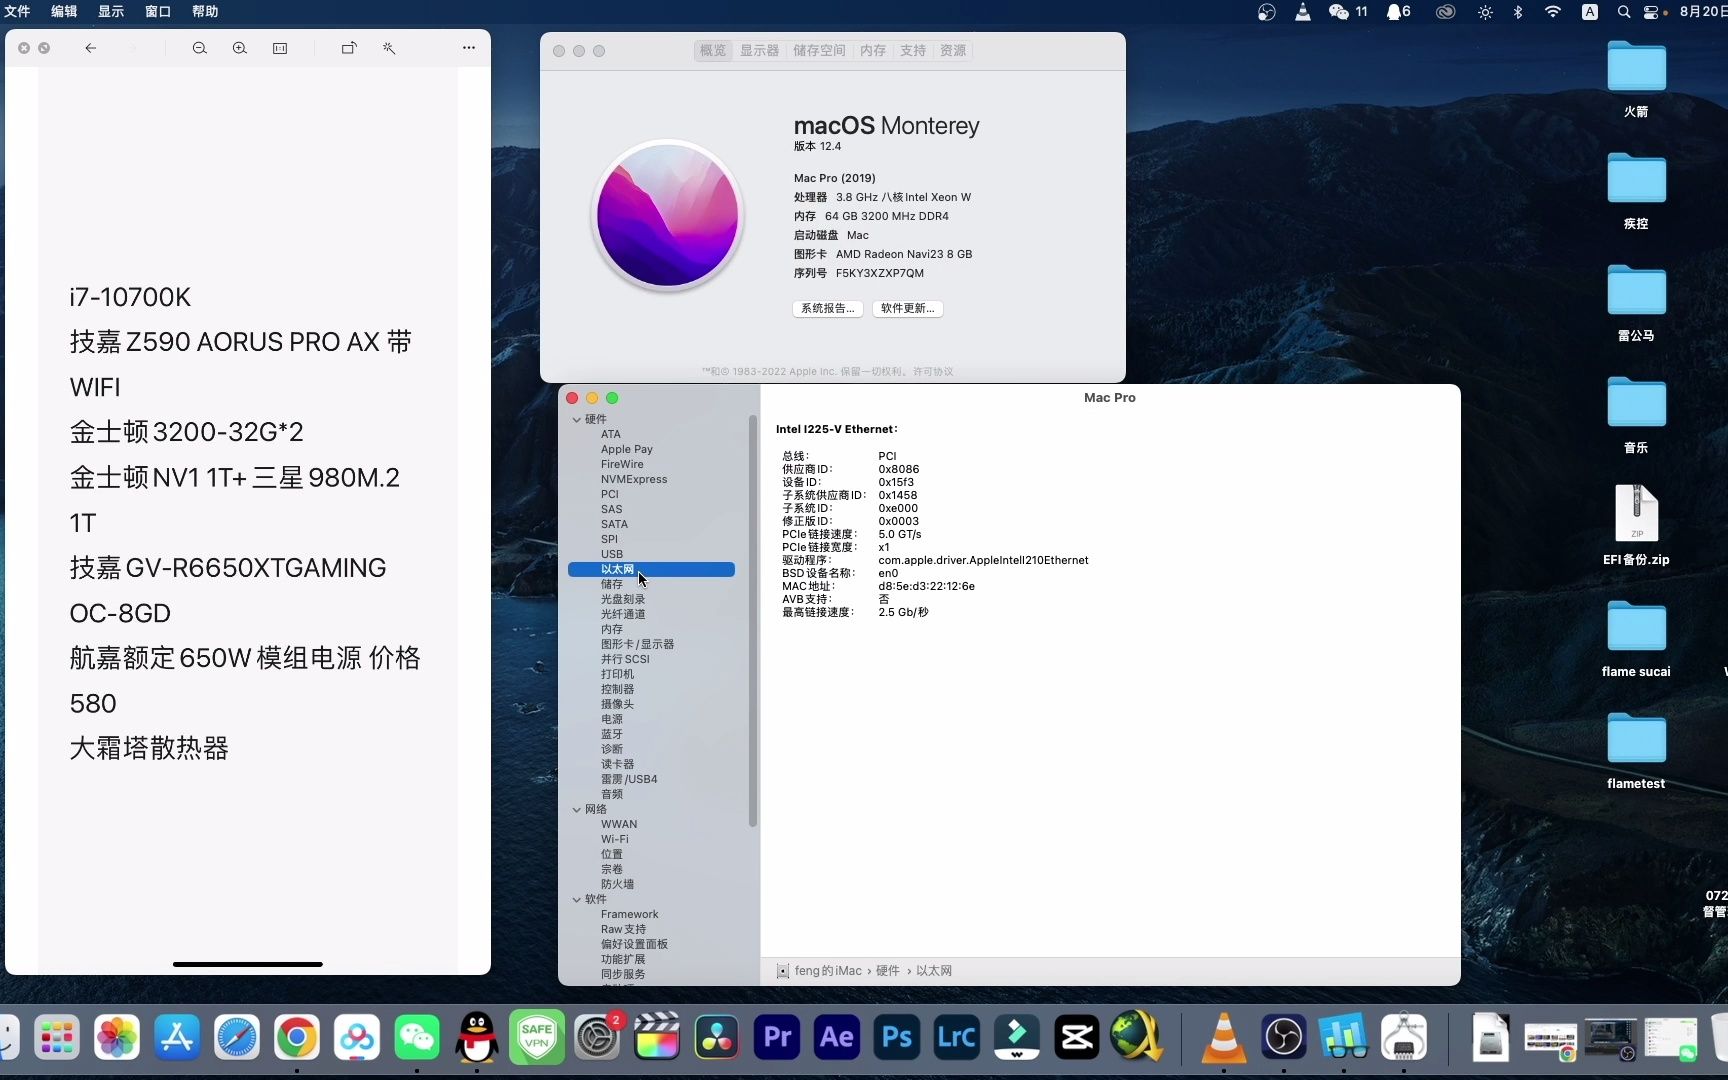
Task: Open the 音乐 folder on desktop
Action: [1636, 414]
